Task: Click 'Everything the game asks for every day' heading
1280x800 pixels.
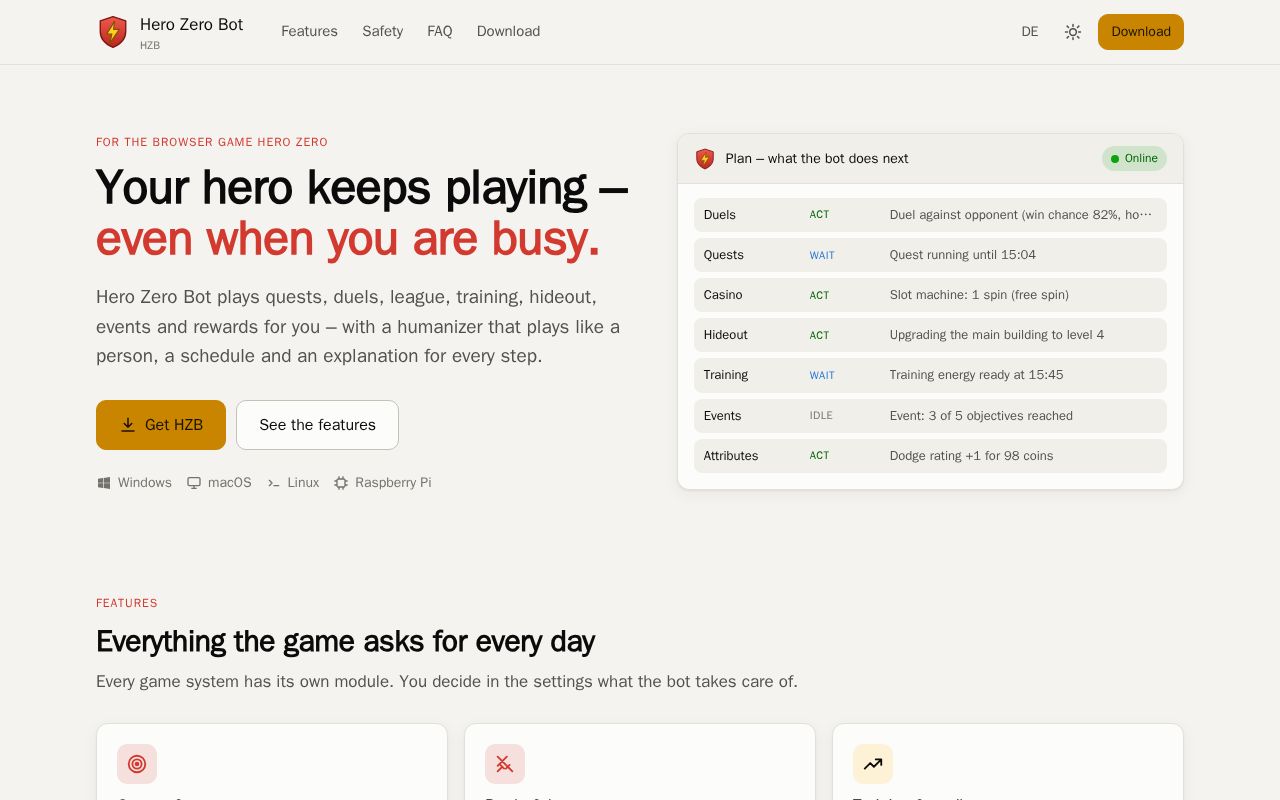Action: (345, 641)
